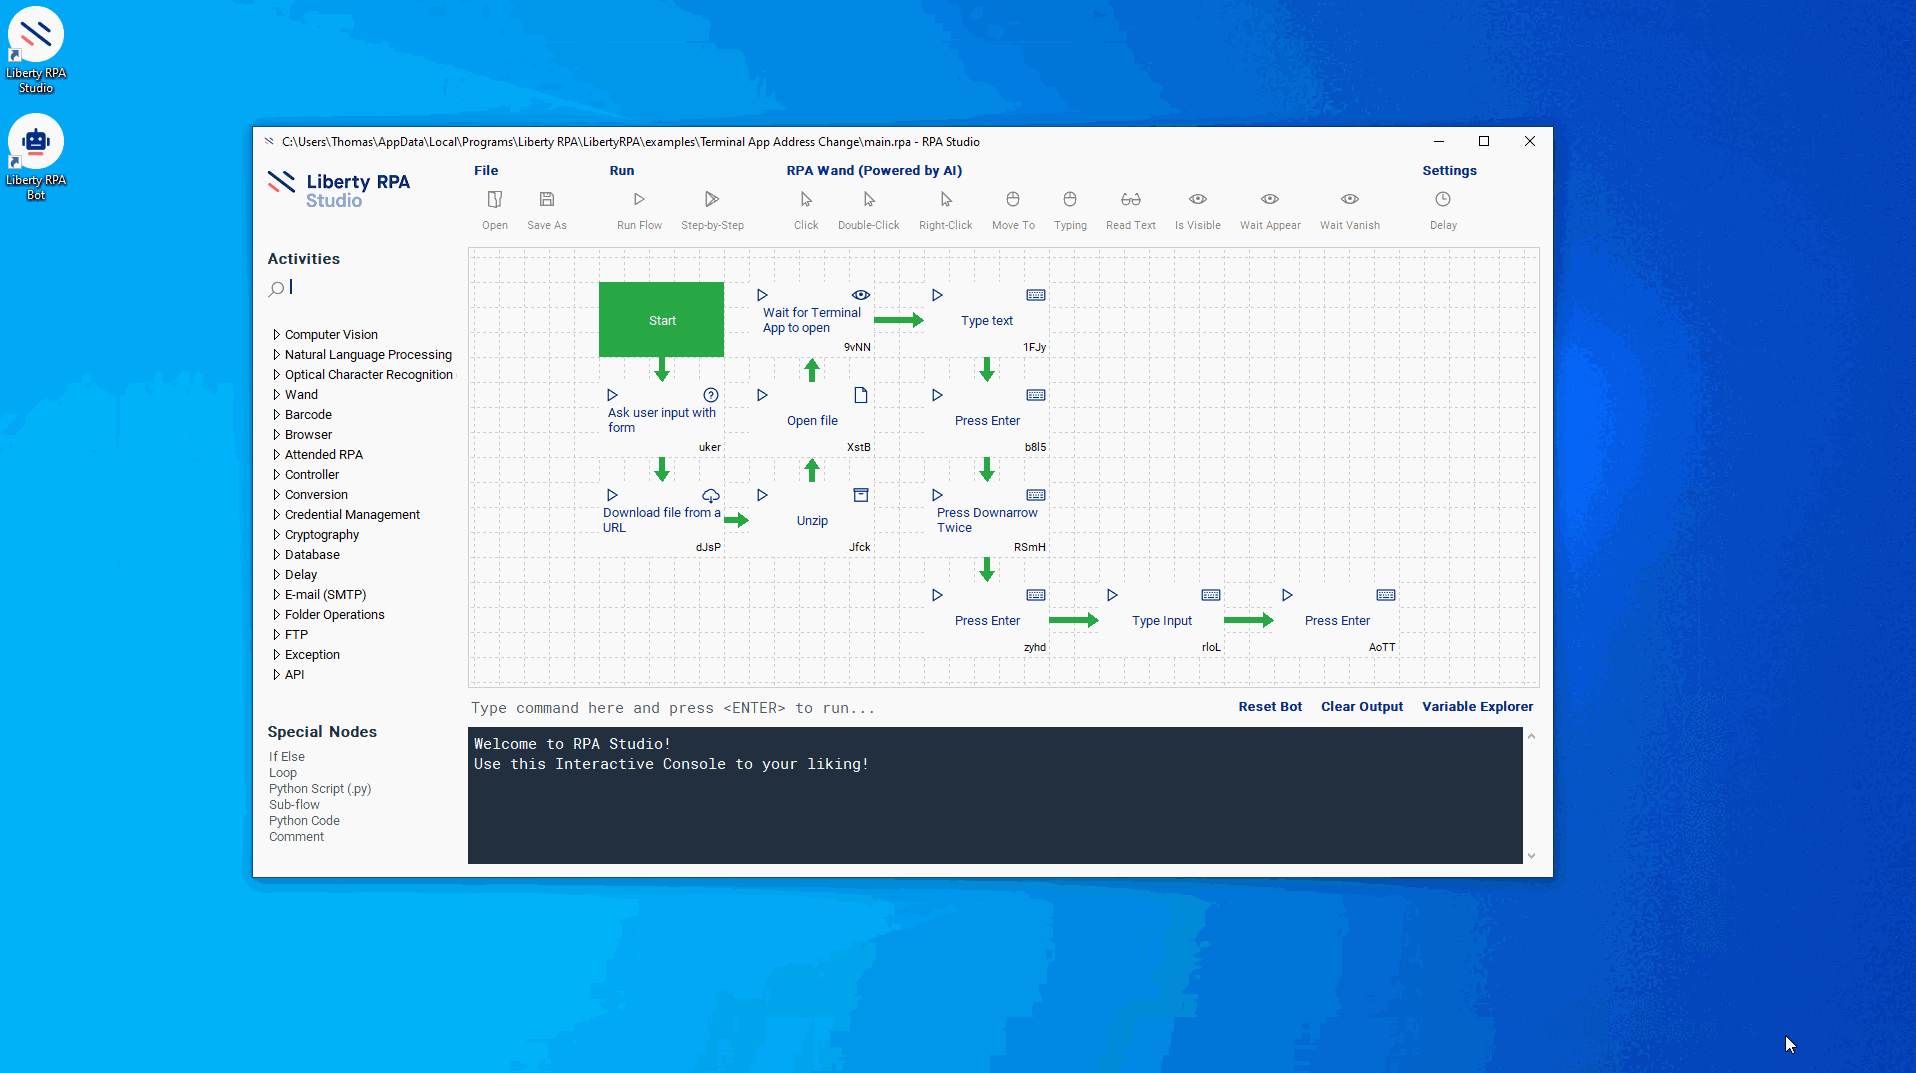Click the Open file toolbar icon
Viewport: 1916px width, 1073px height.
(x=494, y=200)
